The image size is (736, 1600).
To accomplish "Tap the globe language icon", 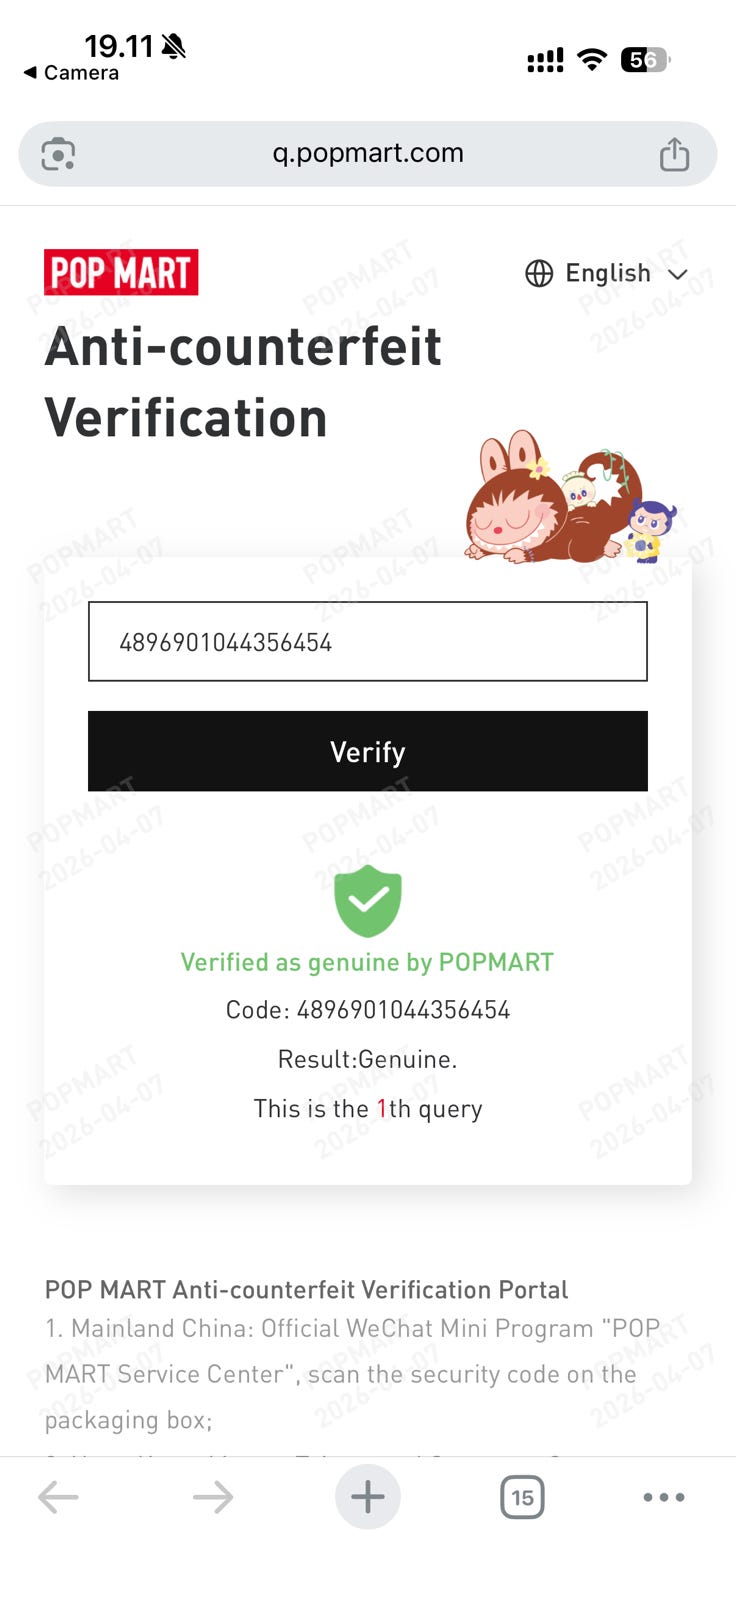I will pyautogui.click(x=539, y=273).
